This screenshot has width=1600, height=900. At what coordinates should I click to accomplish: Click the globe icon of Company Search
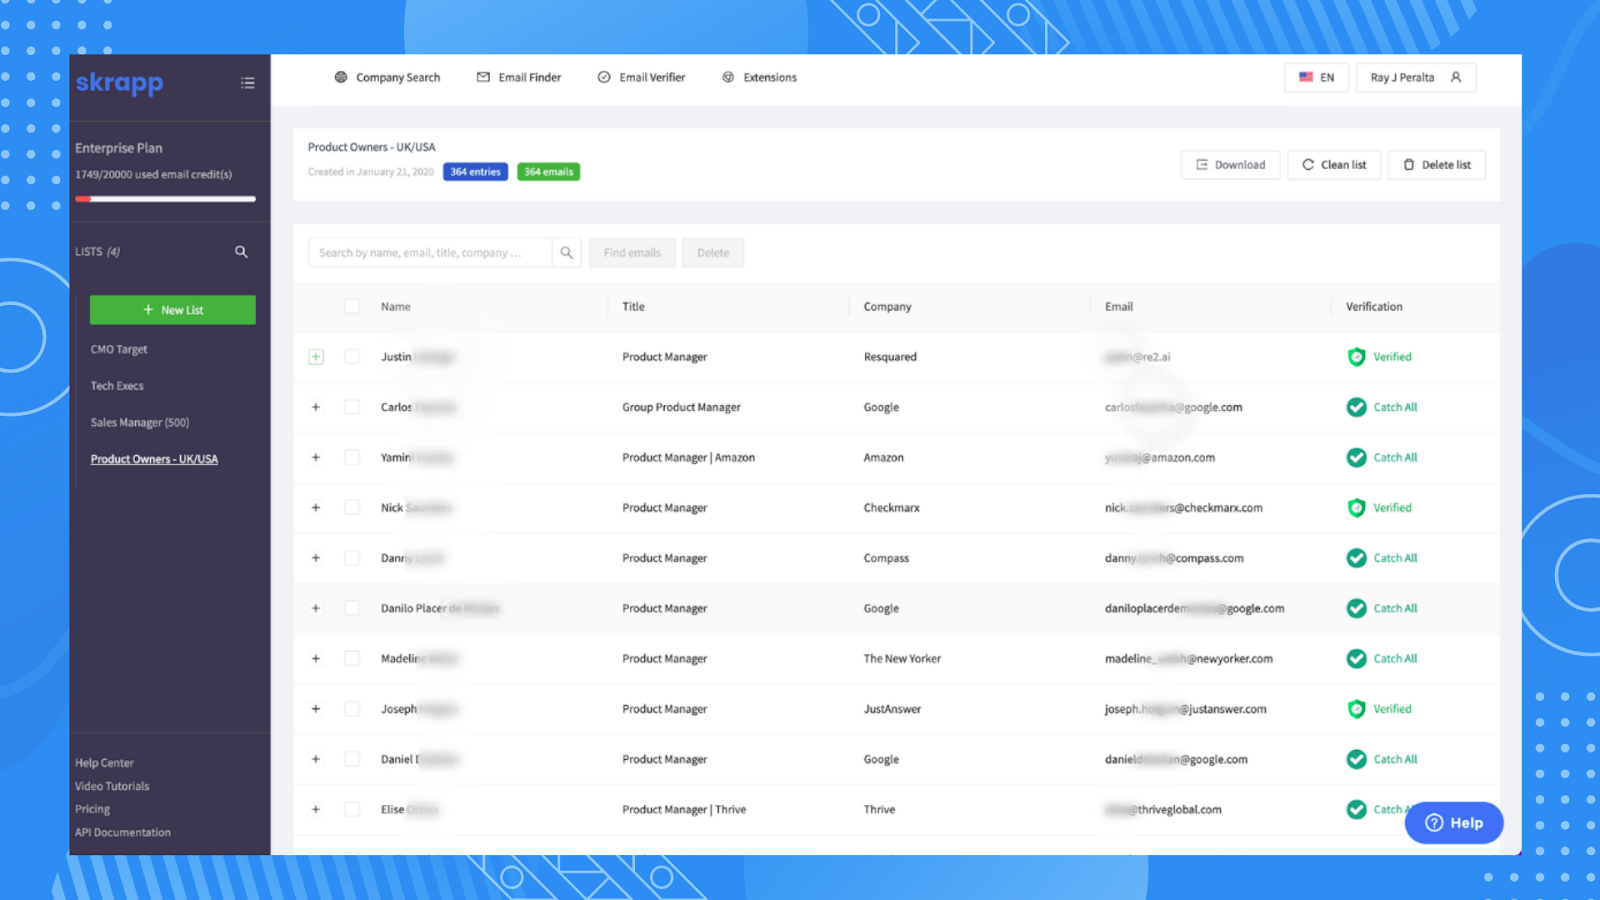[x=341, y=77]
